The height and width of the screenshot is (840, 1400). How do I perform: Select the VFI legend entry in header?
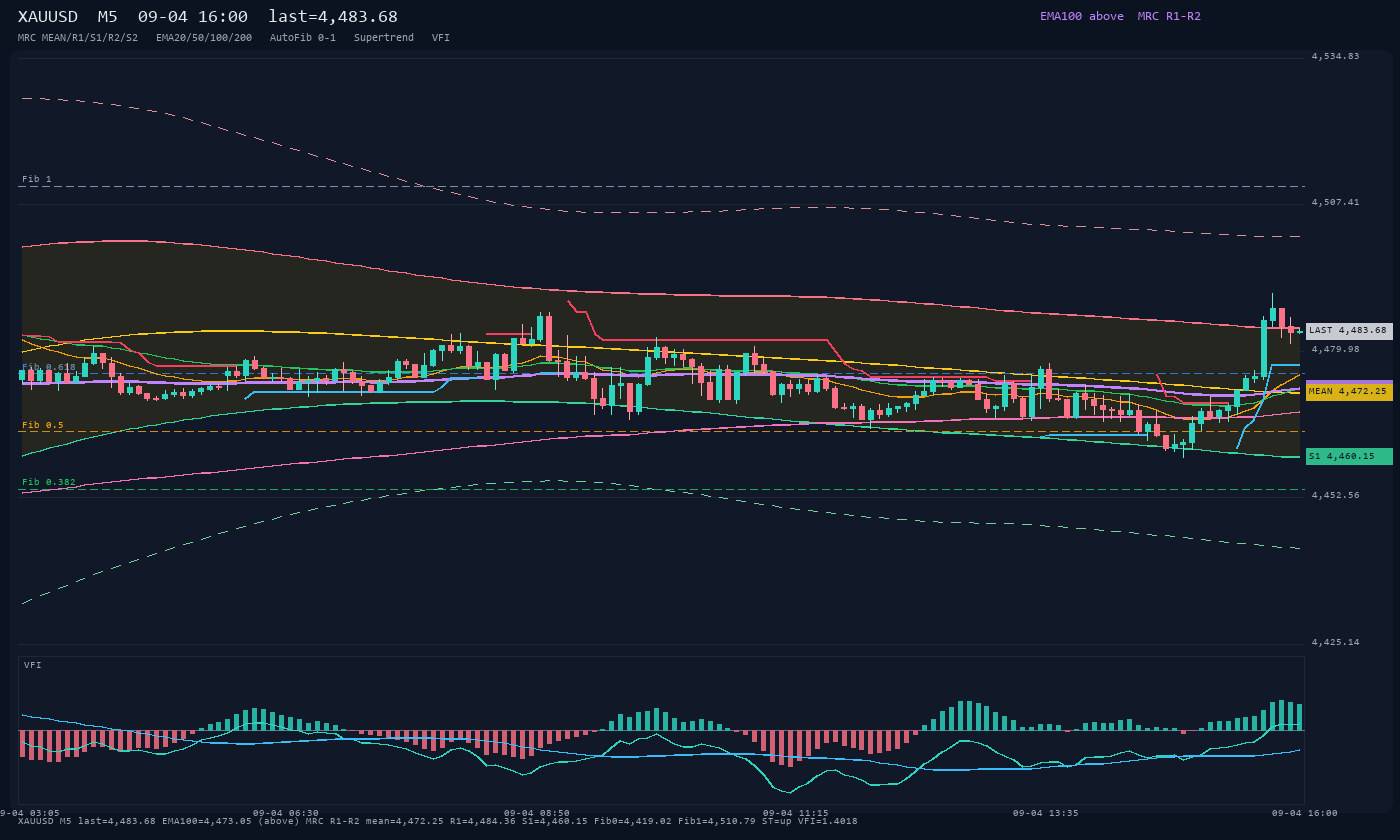click(x=441, y=38)
